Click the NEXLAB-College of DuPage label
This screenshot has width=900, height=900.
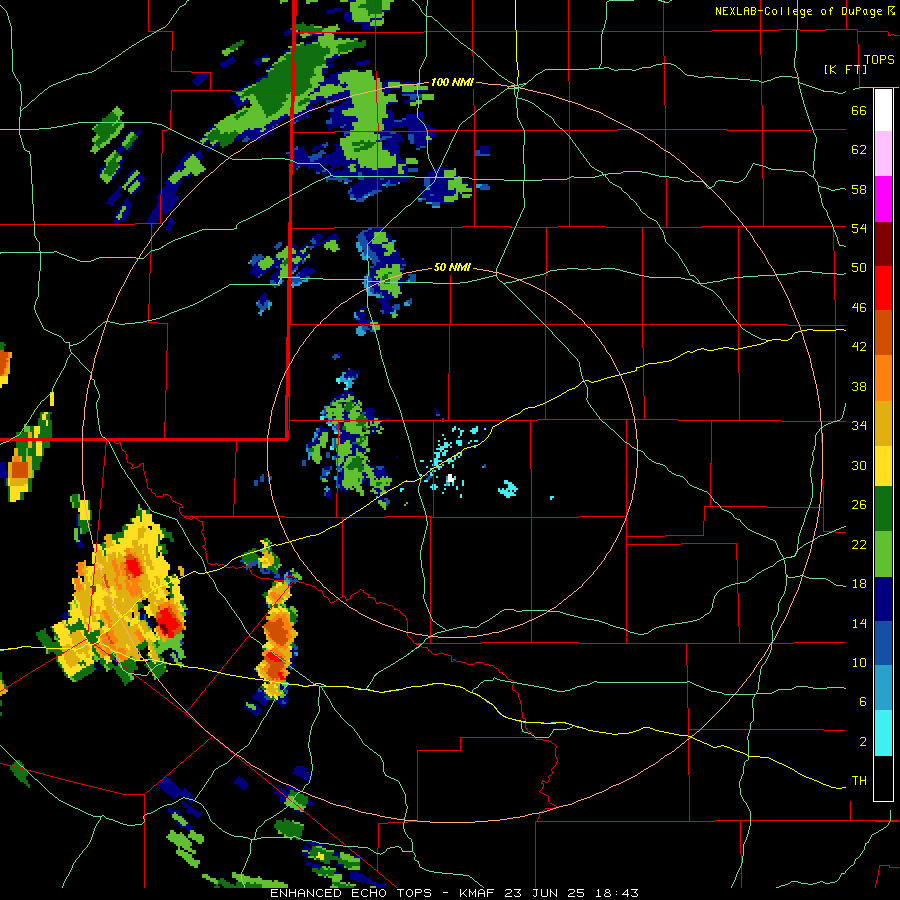point(798,11)
